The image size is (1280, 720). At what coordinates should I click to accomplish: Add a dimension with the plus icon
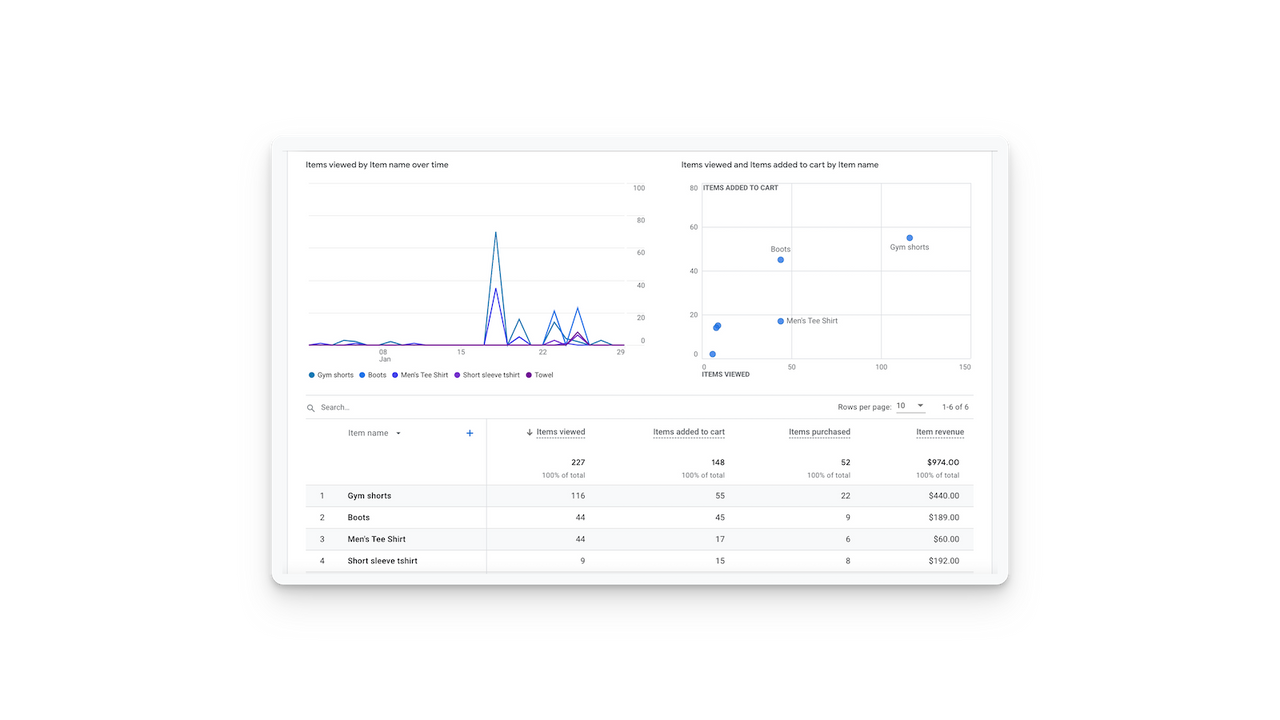coord(470,433)
